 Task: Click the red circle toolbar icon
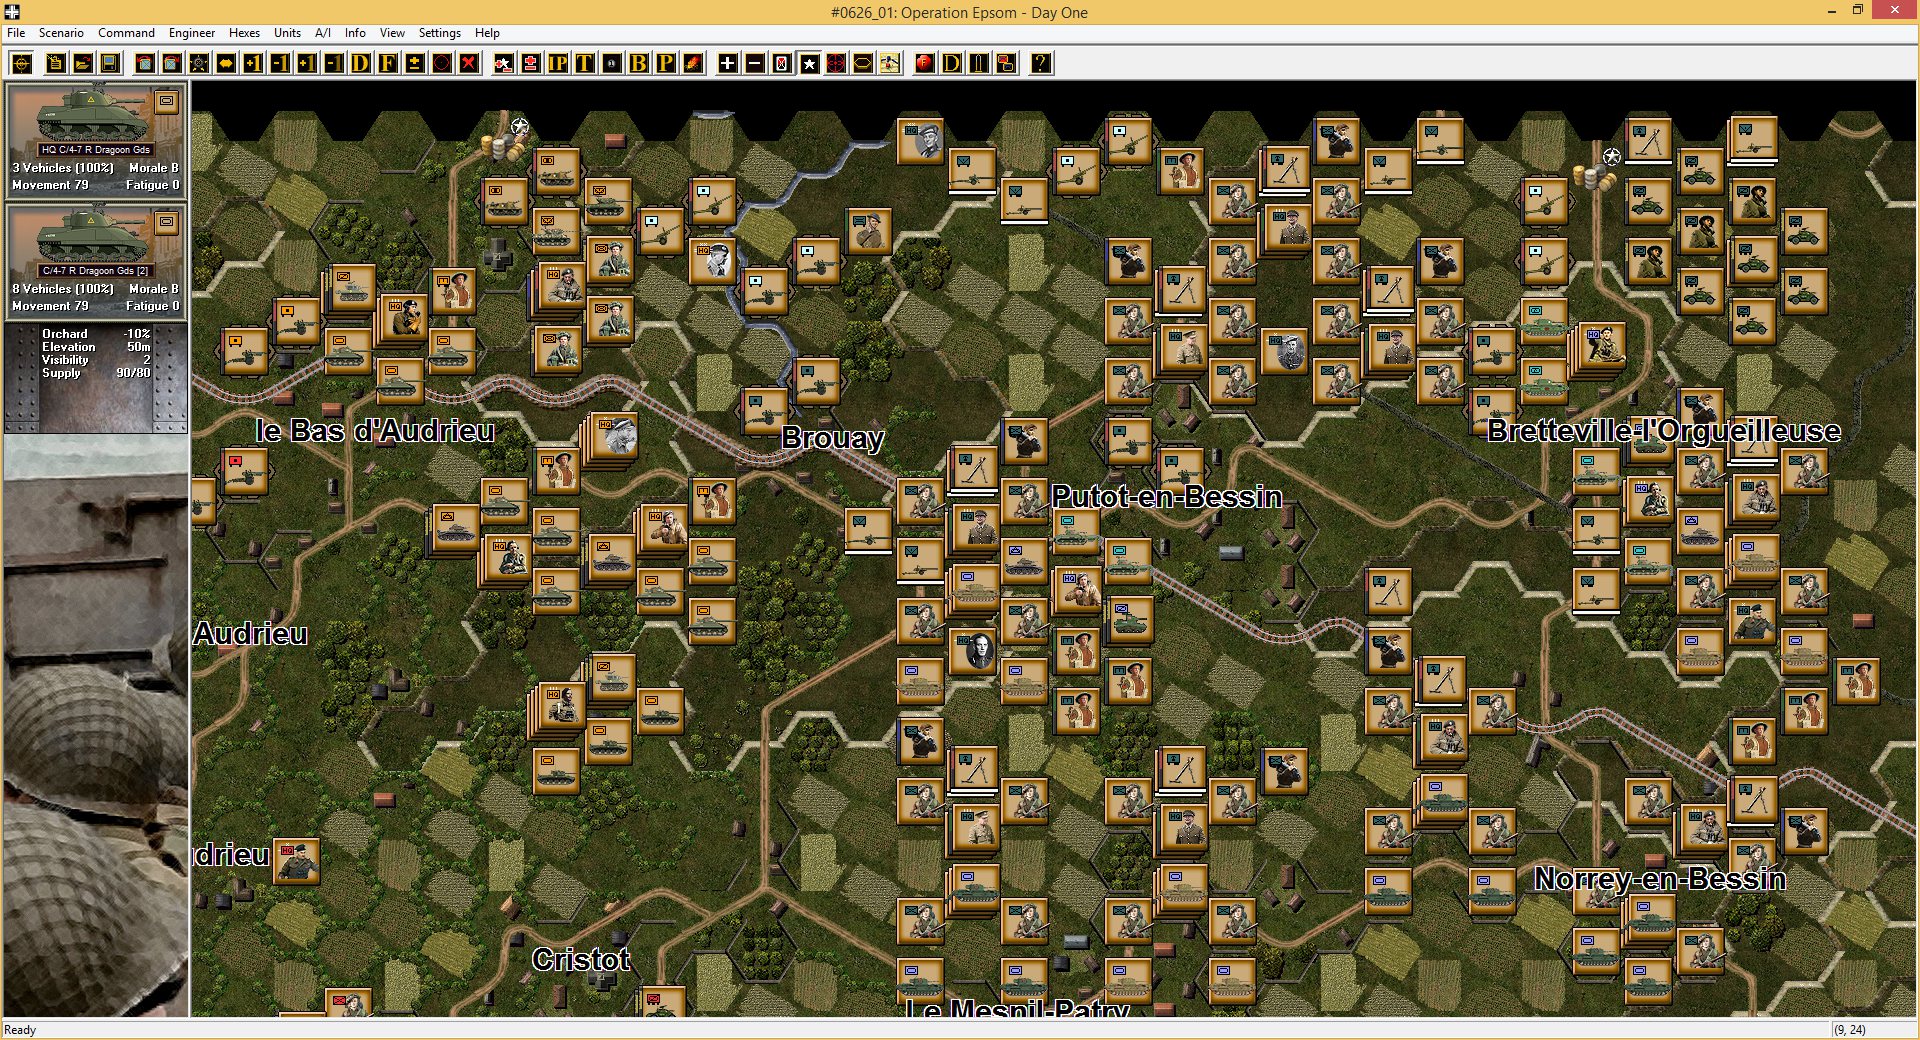tap(441, 64)
